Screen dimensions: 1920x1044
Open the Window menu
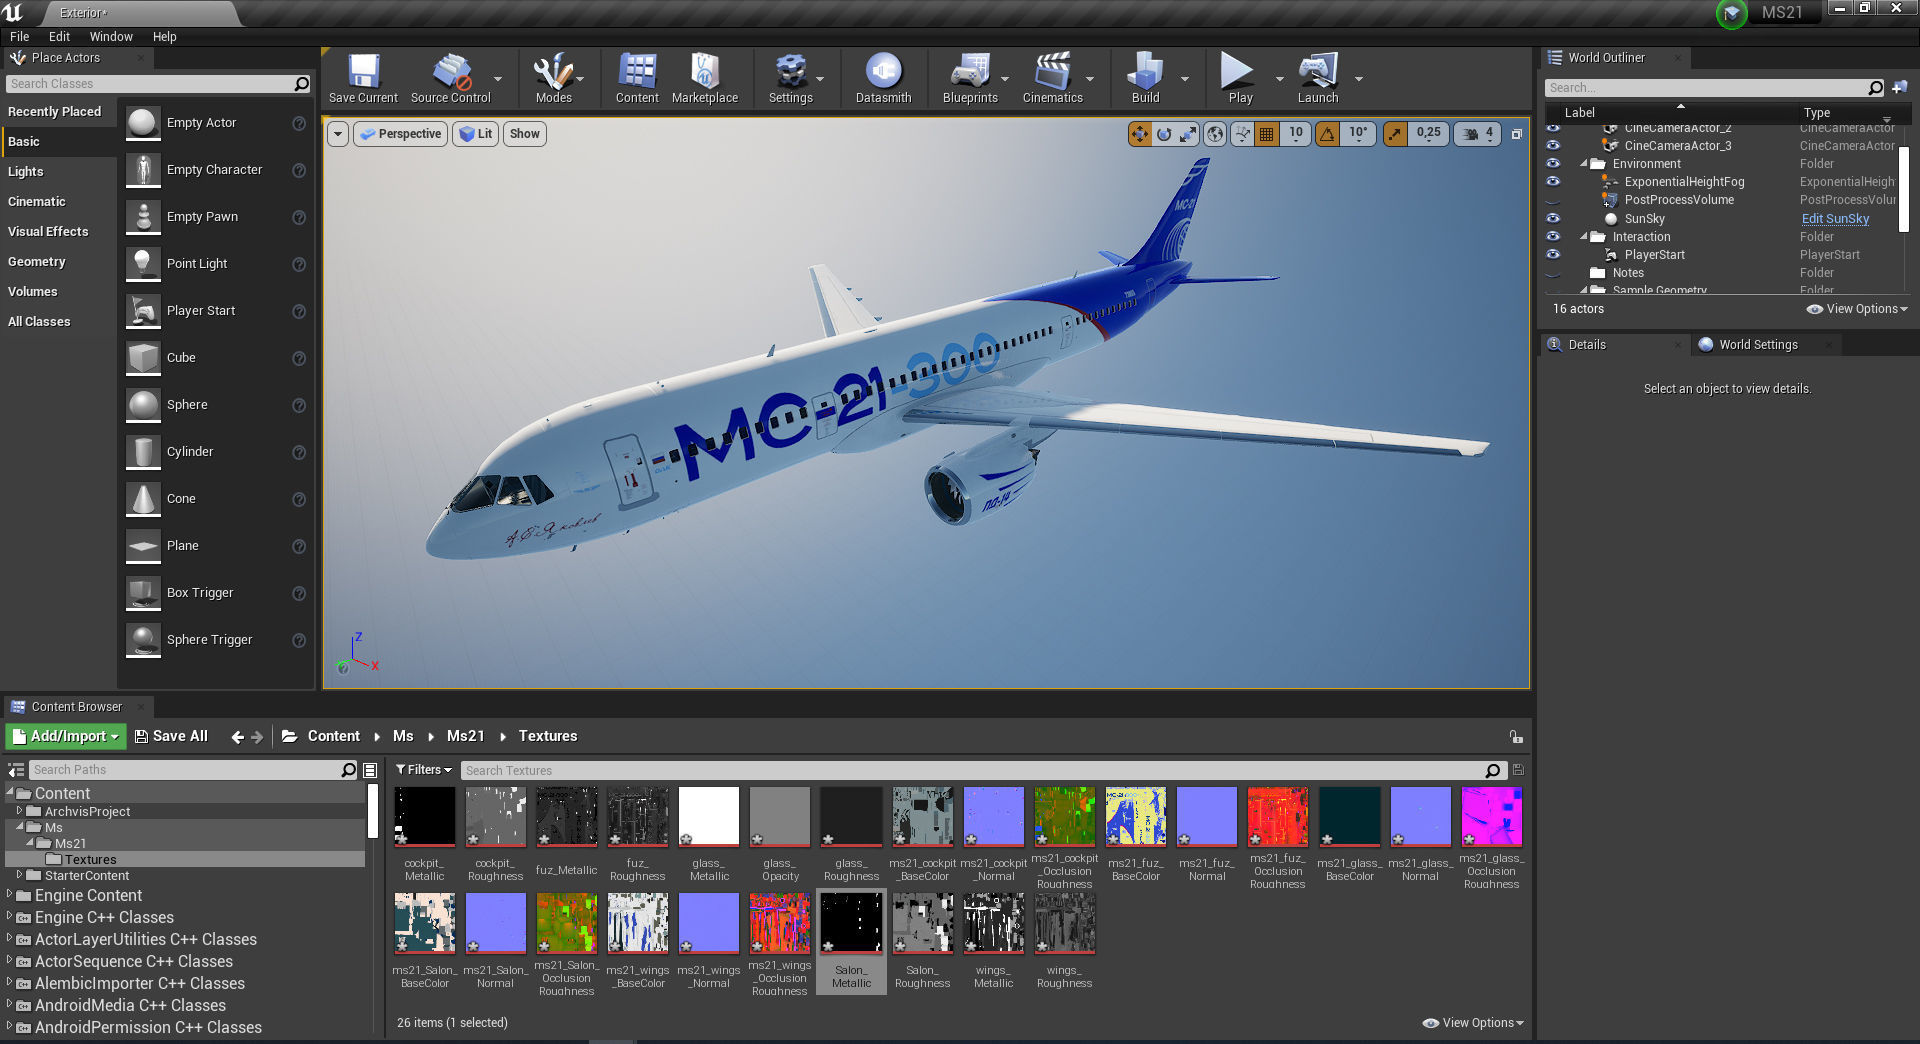click(x=111, y=37)
